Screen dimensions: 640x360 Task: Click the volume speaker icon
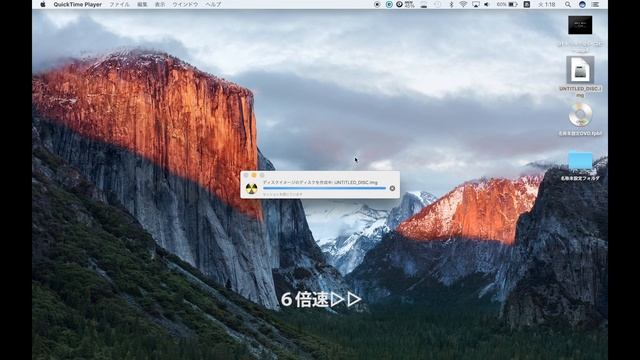point(487,4)
